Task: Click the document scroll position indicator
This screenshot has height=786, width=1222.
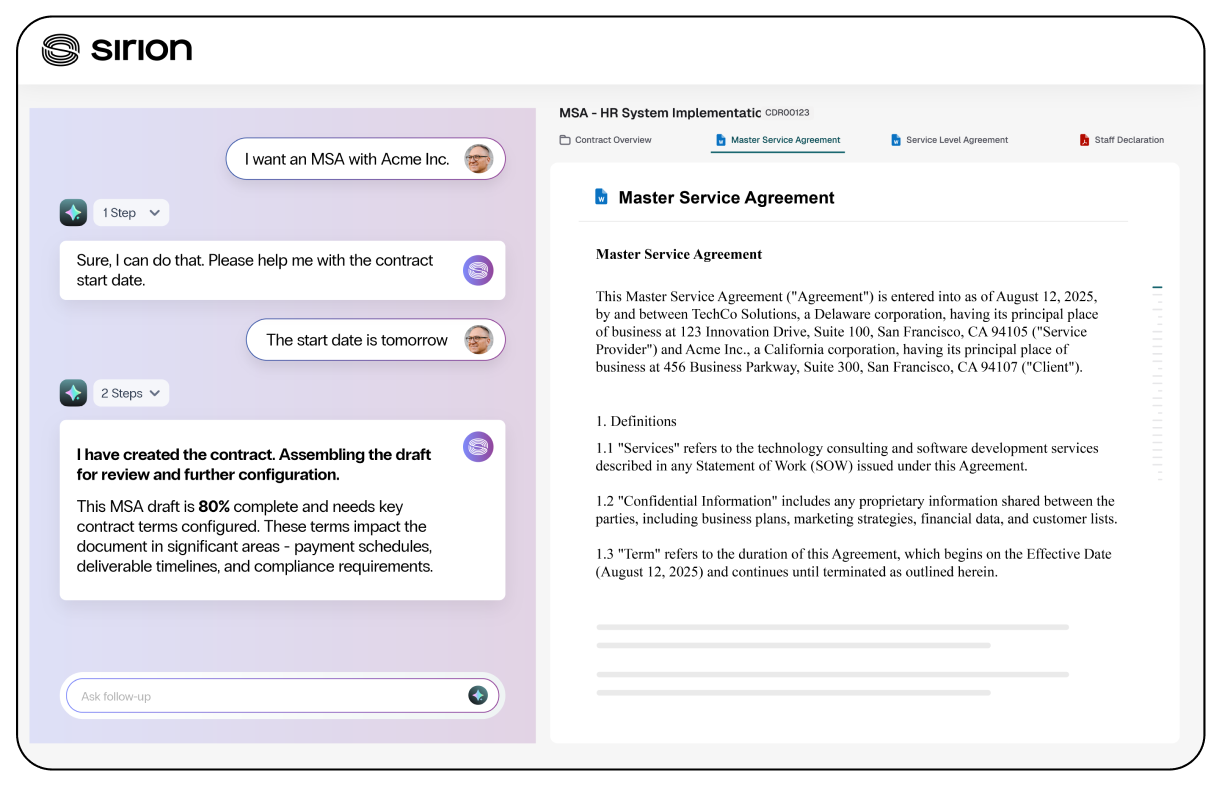Action: pos(1157,288)
